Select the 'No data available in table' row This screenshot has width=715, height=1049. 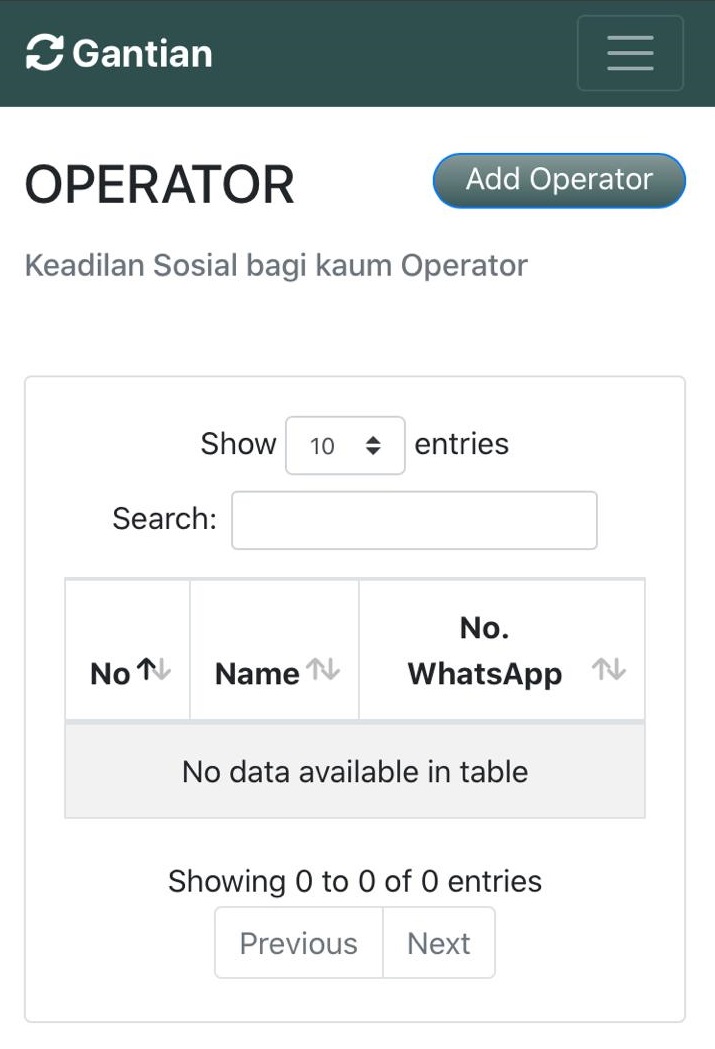click(355, 771)
